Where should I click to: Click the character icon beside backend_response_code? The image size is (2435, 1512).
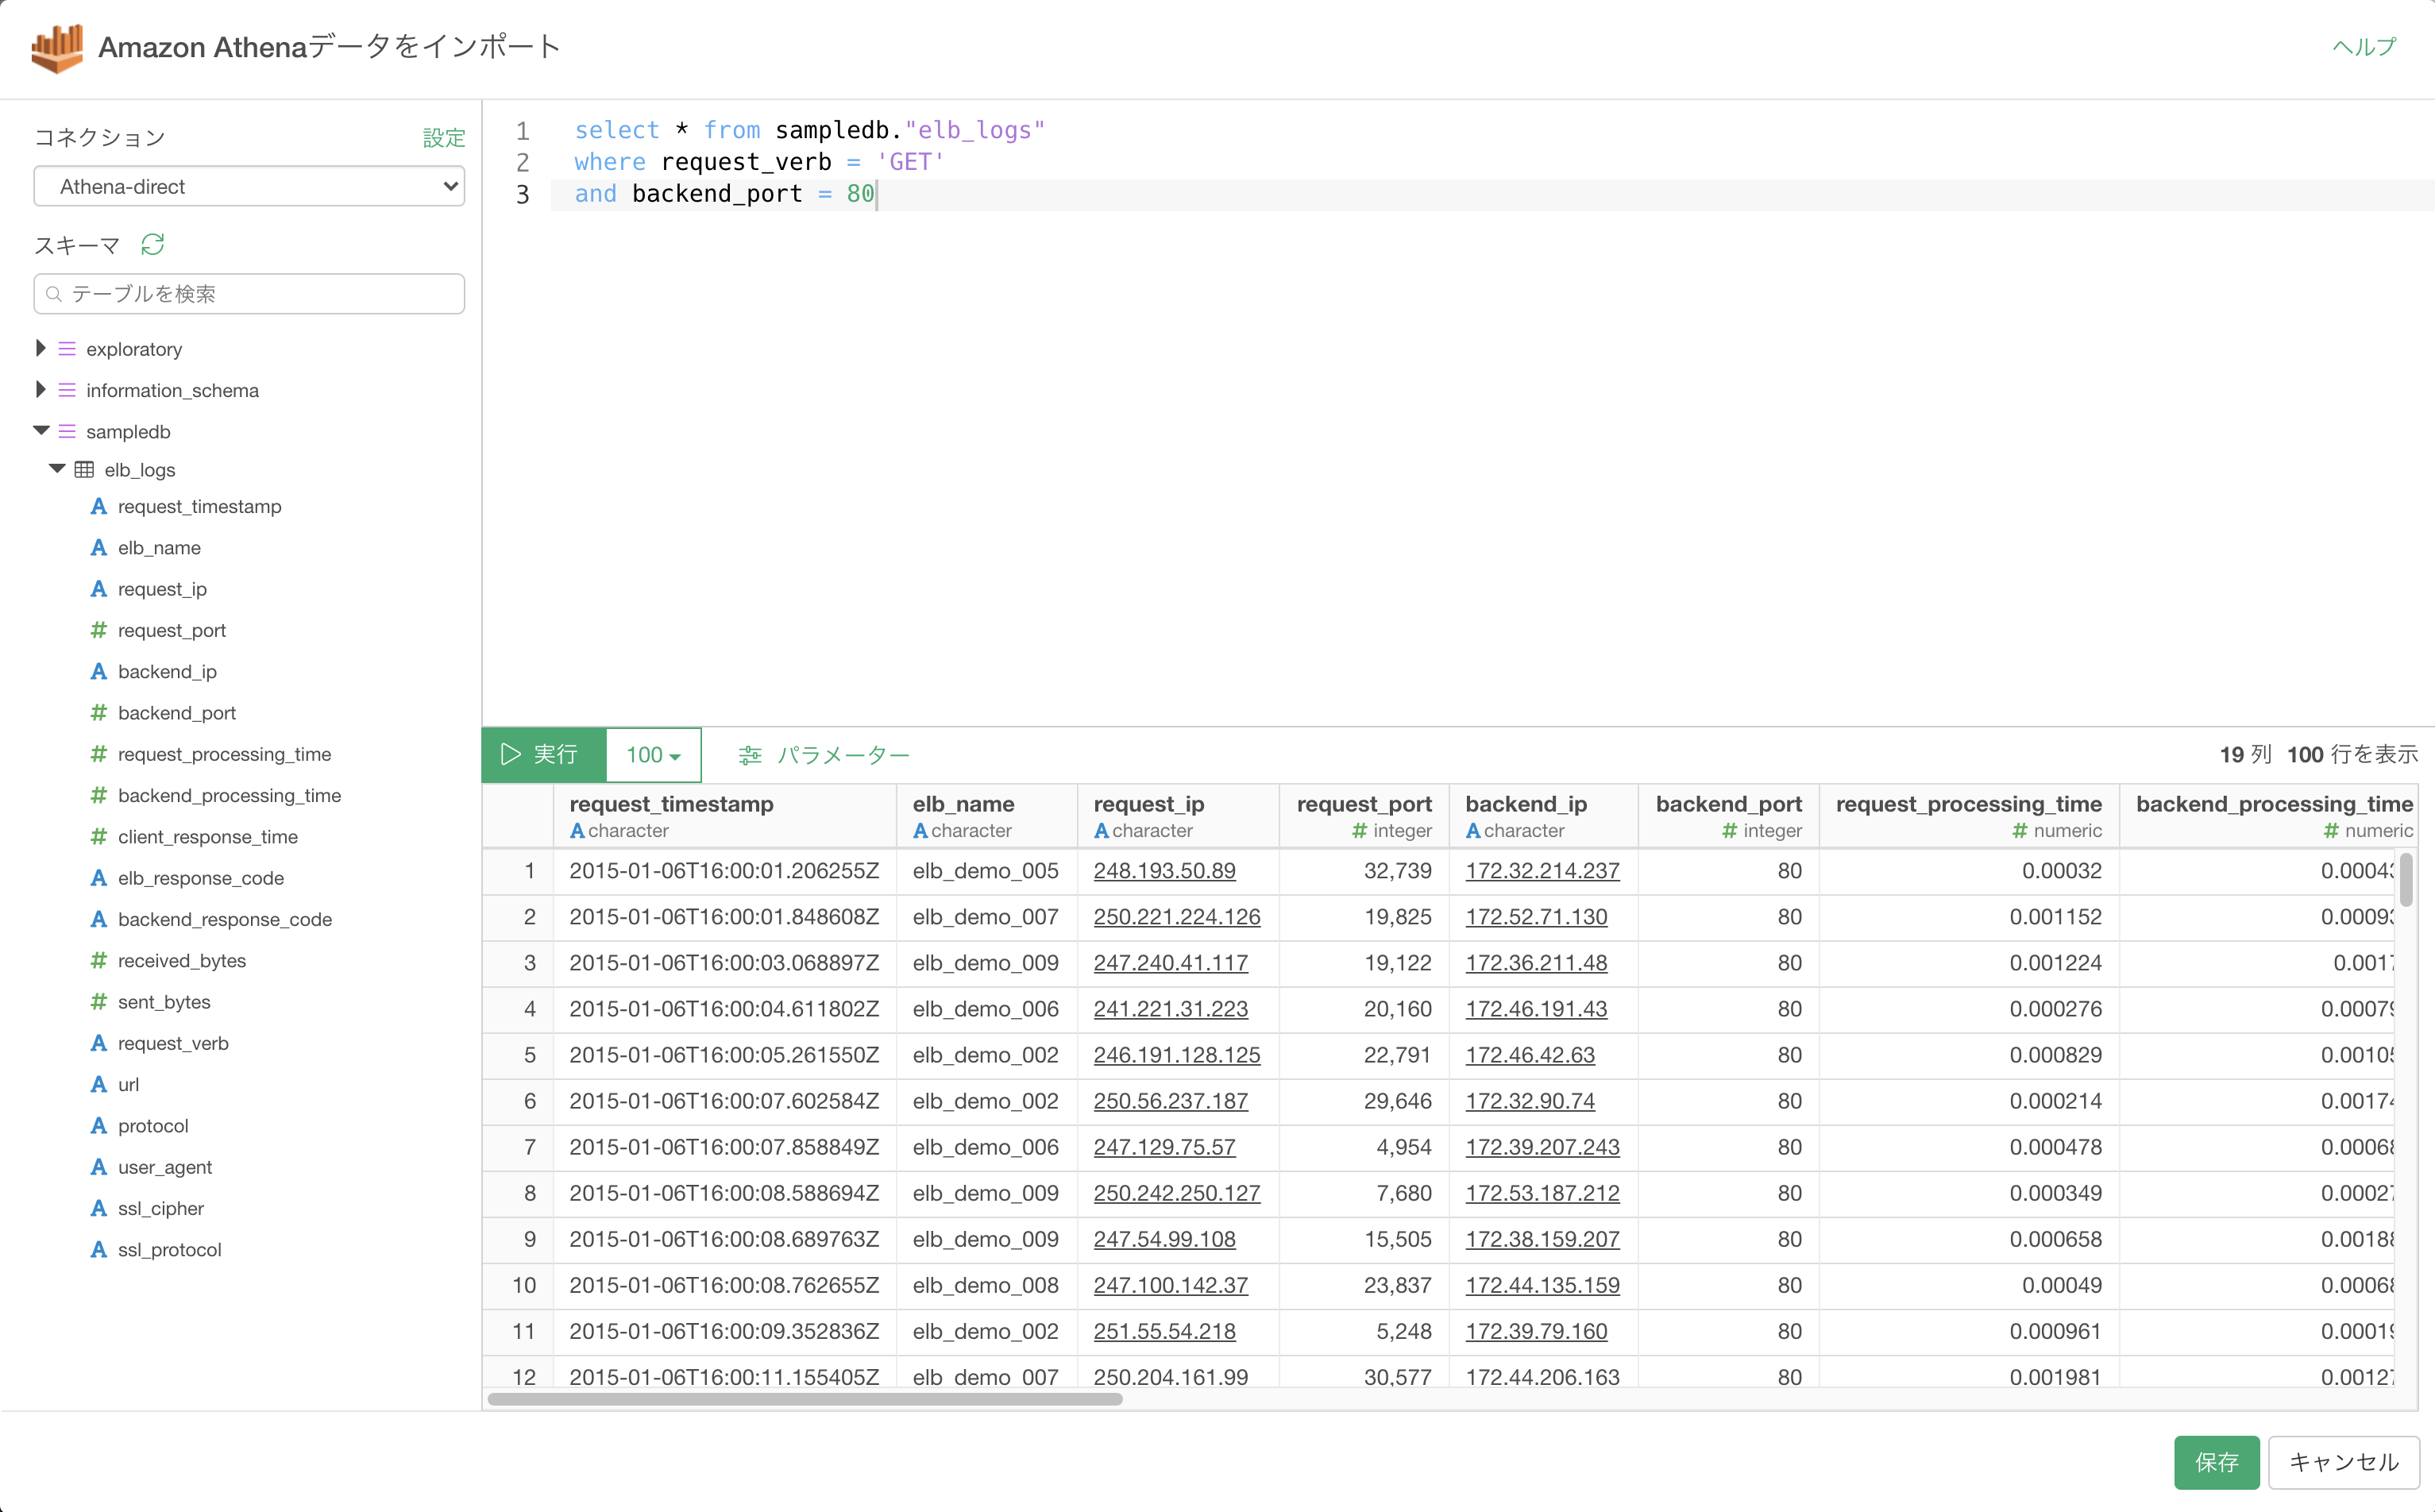[98, 919]
